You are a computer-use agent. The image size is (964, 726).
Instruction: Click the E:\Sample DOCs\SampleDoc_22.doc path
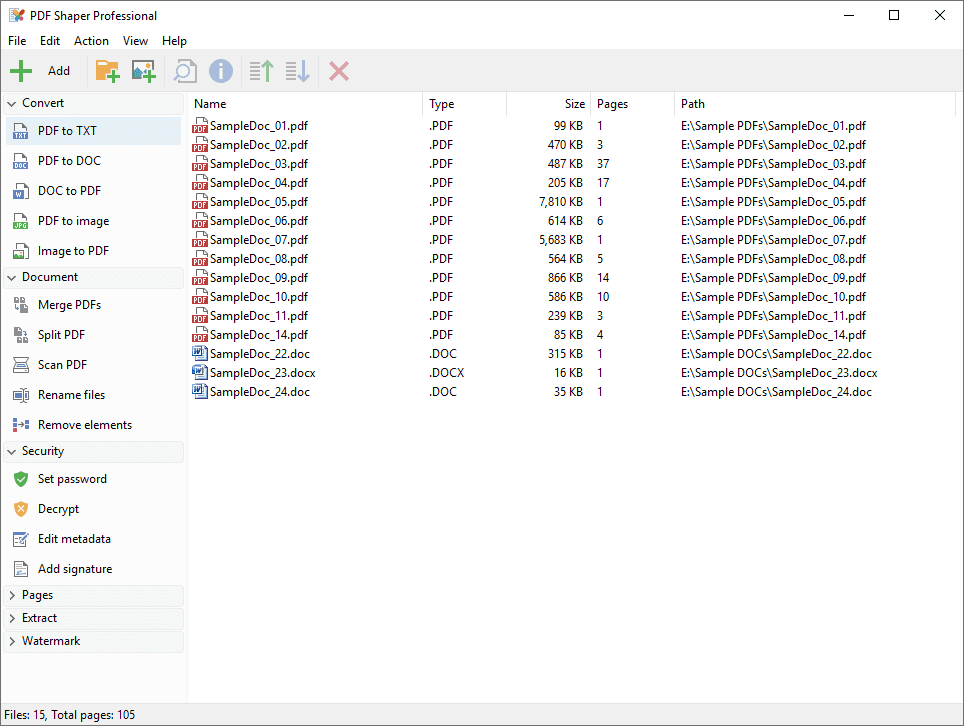tap(776, 354)
